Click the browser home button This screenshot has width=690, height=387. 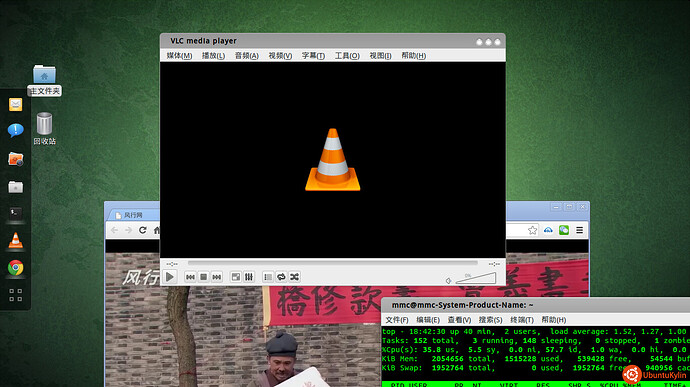tap(156, 230)
